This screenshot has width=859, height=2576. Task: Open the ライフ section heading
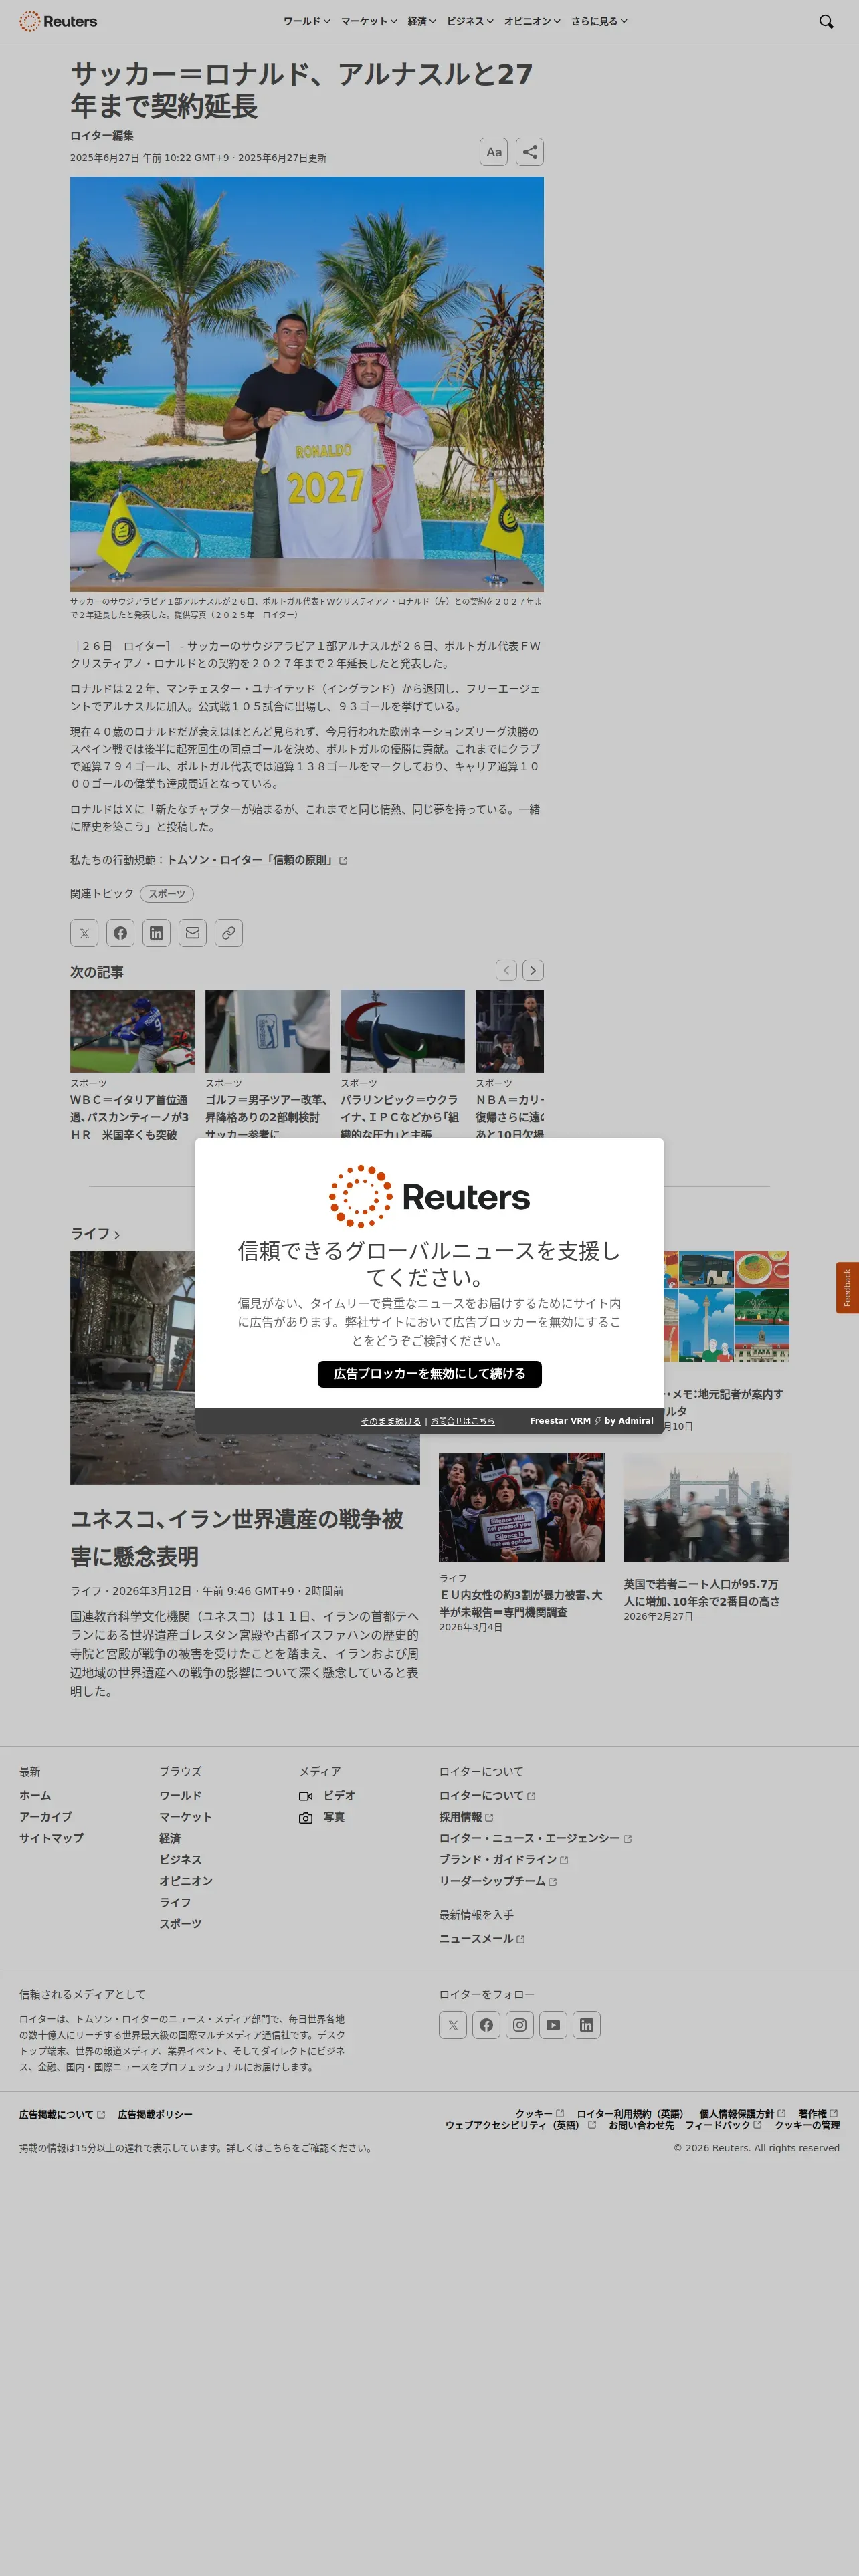pyautogui.click(x=95, y=1234)
